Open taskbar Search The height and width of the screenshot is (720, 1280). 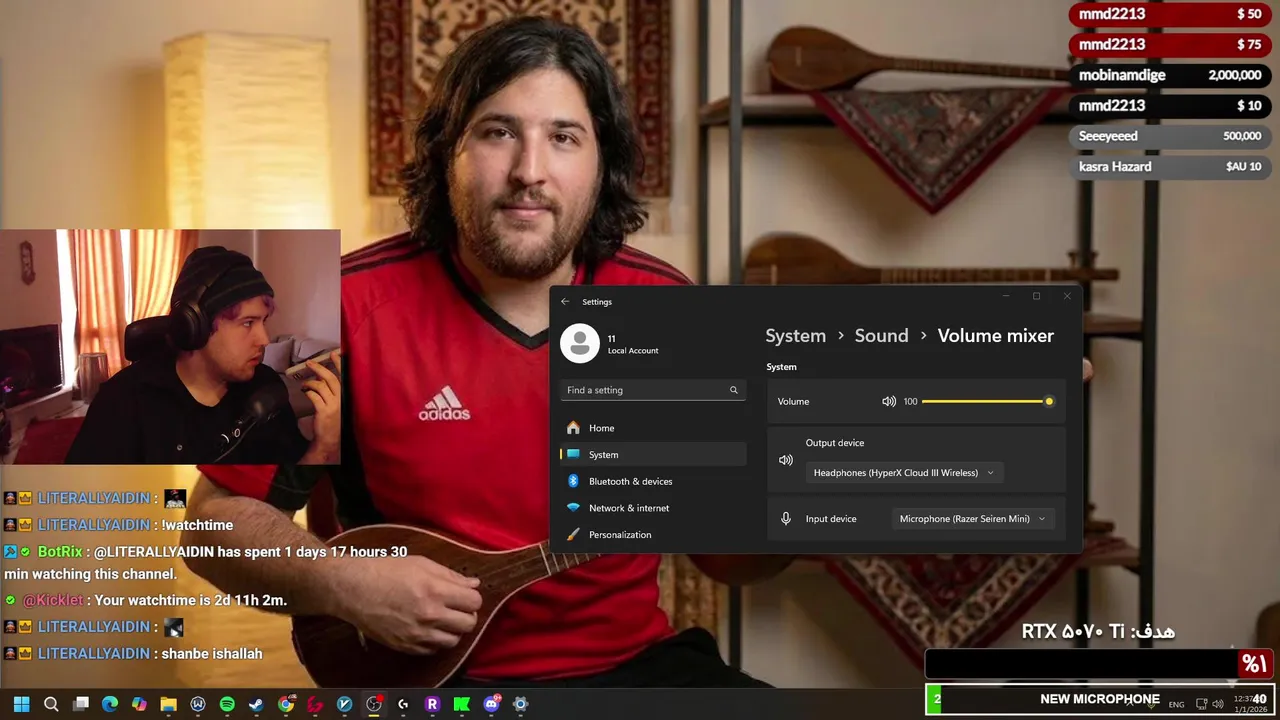(x=51, y=704)
